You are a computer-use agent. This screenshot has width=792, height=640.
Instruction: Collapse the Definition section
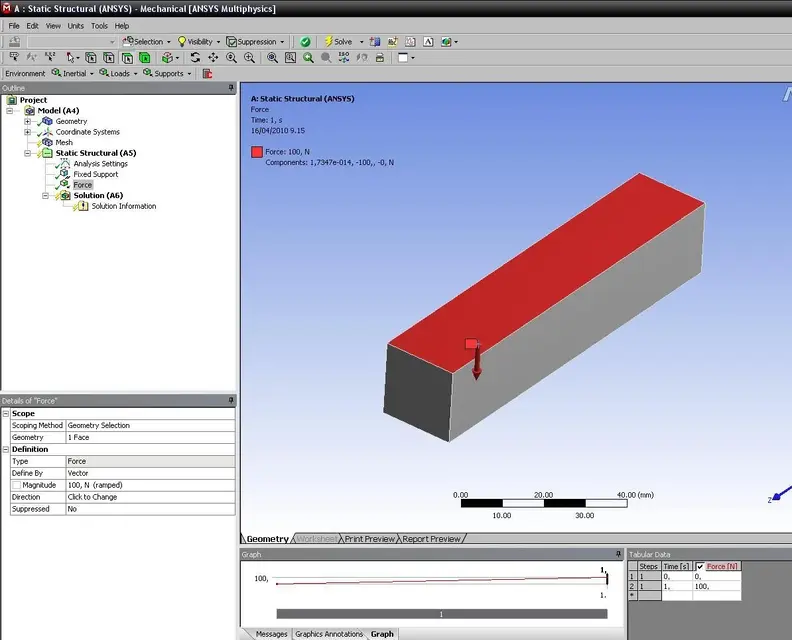[6, 449]
